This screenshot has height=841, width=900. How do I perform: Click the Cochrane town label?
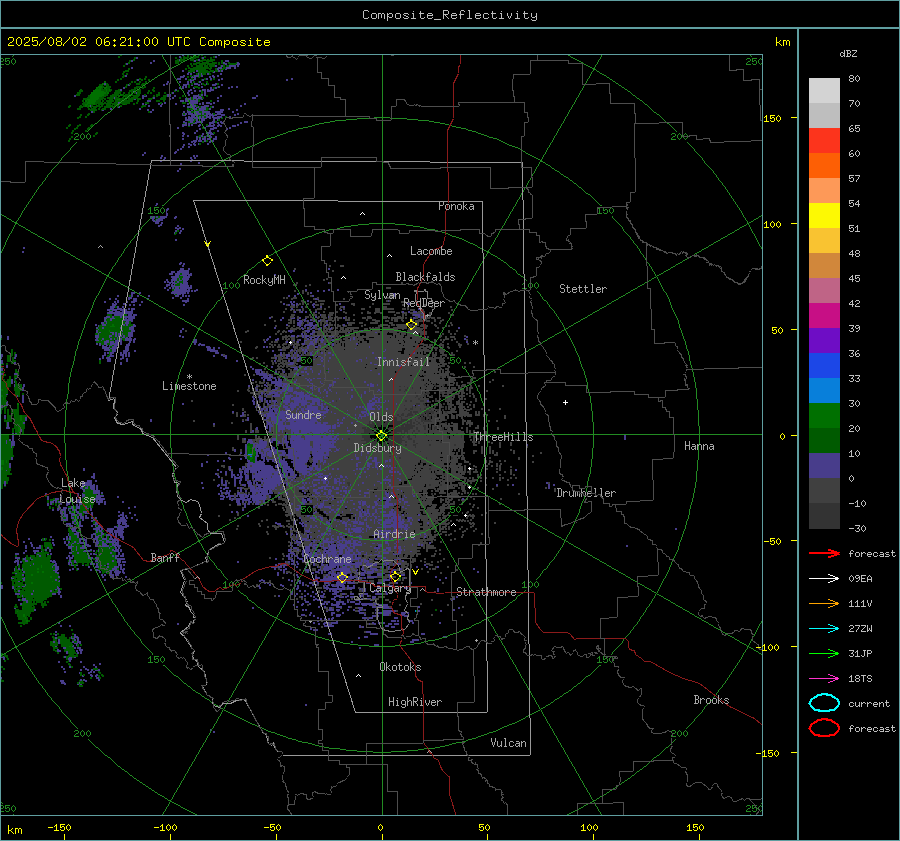pyautogui.click(x=327, y=559)
